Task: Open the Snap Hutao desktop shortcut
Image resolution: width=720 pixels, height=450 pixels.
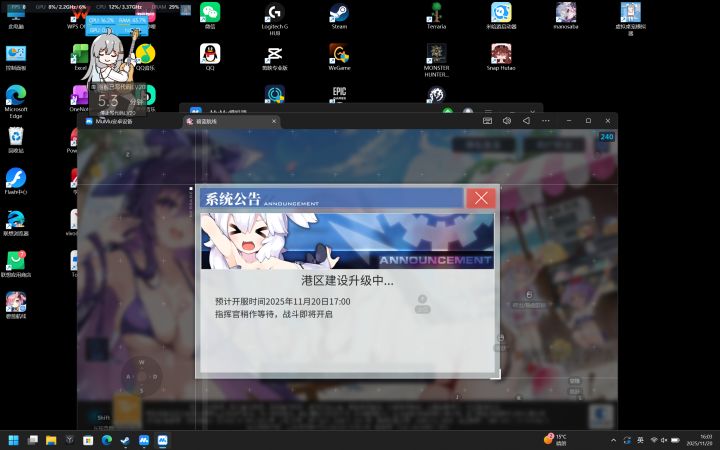Action: (x=501, y=57)
